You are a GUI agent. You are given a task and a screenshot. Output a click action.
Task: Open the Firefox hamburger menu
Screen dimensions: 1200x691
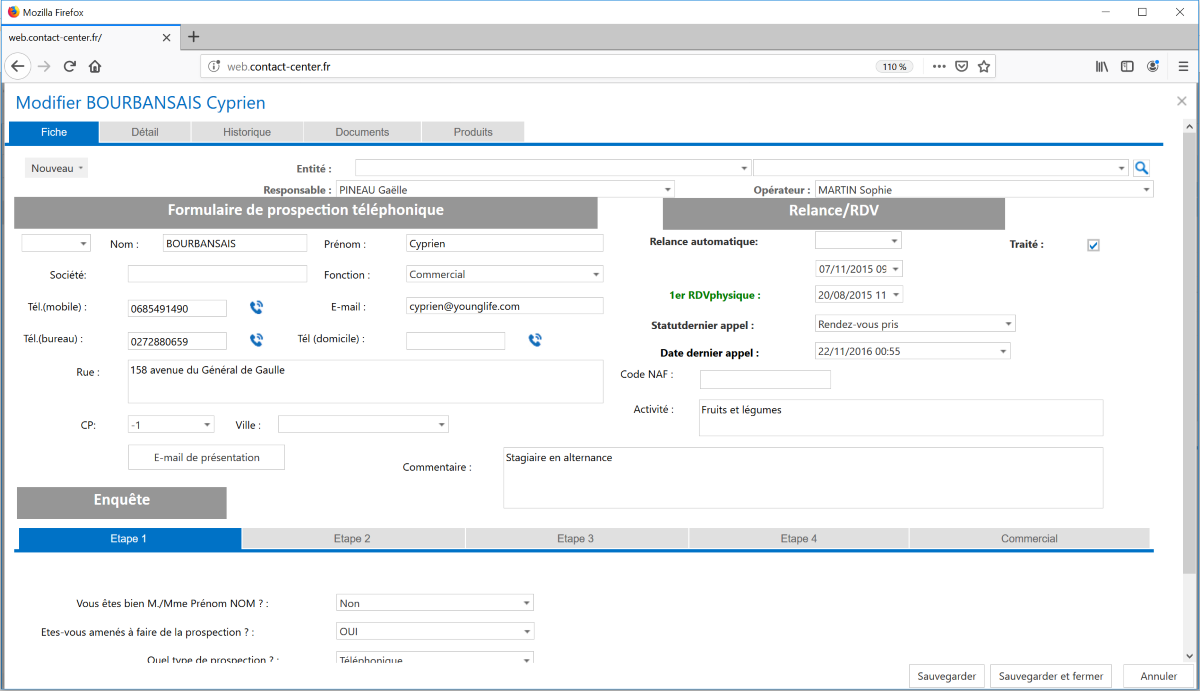click(x=1183, y=66)
